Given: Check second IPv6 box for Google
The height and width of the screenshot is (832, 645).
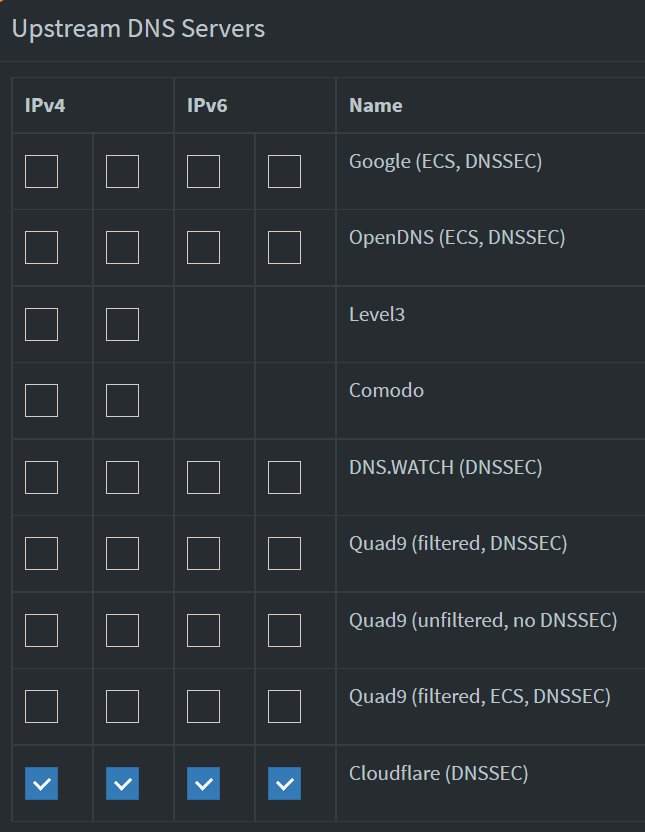Looking at the screenshot, I should 284,171.
